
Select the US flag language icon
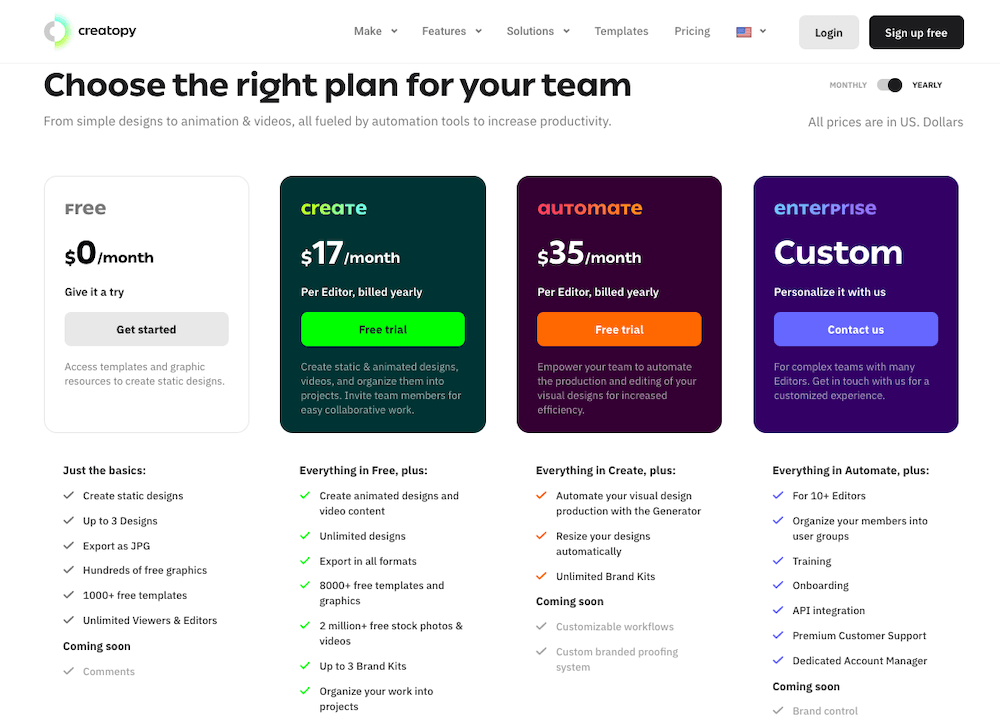tap(744, 32)
